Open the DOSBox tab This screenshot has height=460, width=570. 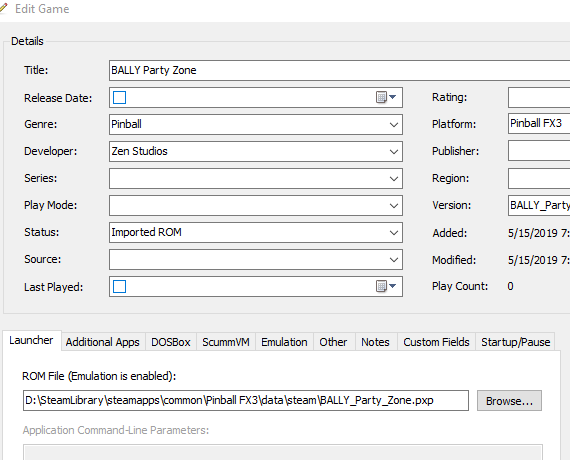(x=171, y=342)
